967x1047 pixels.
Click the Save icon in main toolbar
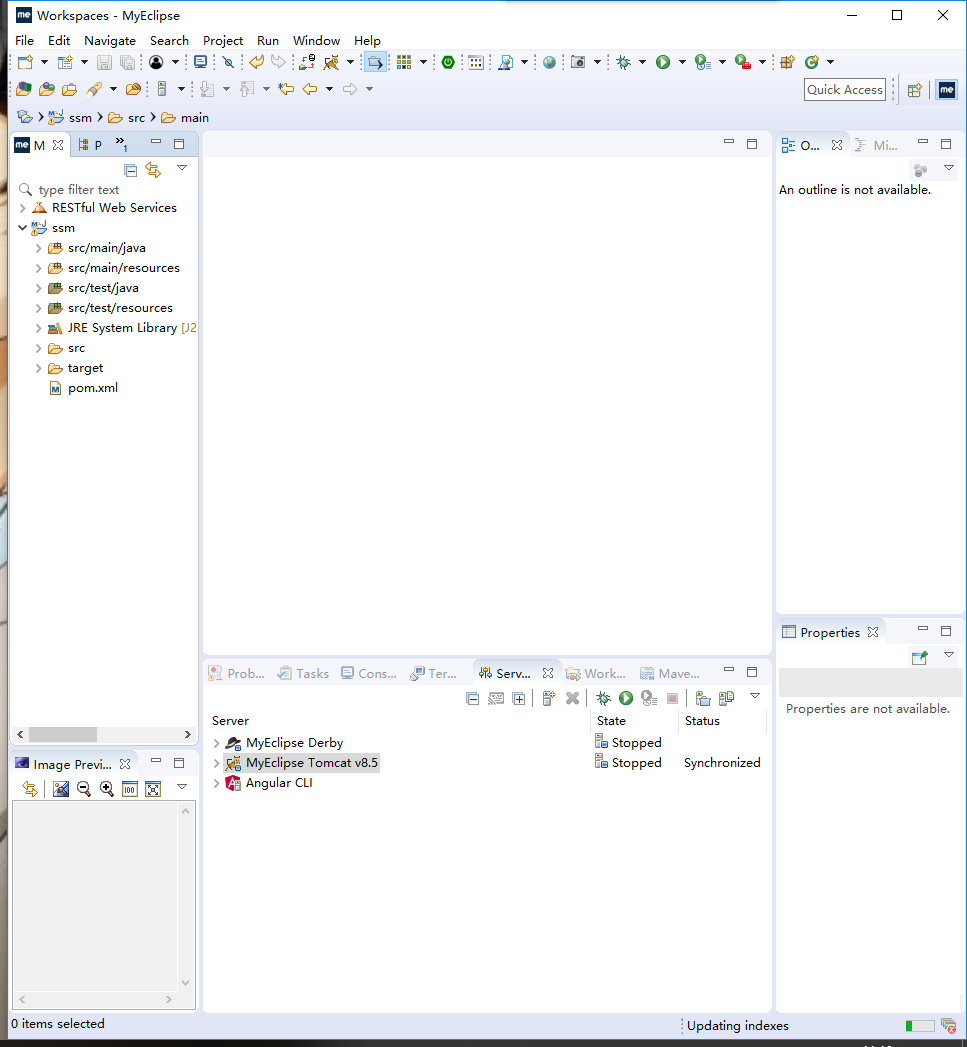[104, 62]
